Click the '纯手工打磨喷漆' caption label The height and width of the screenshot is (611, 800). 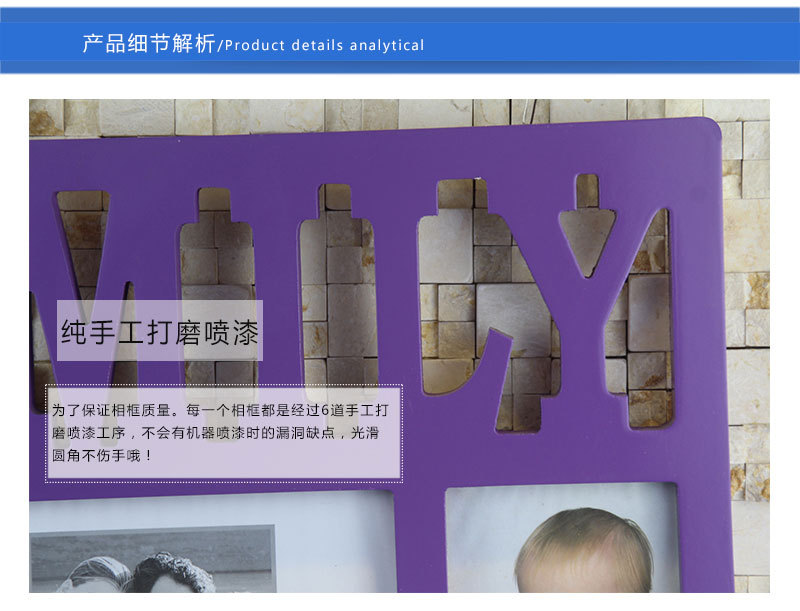click(160, 332)
